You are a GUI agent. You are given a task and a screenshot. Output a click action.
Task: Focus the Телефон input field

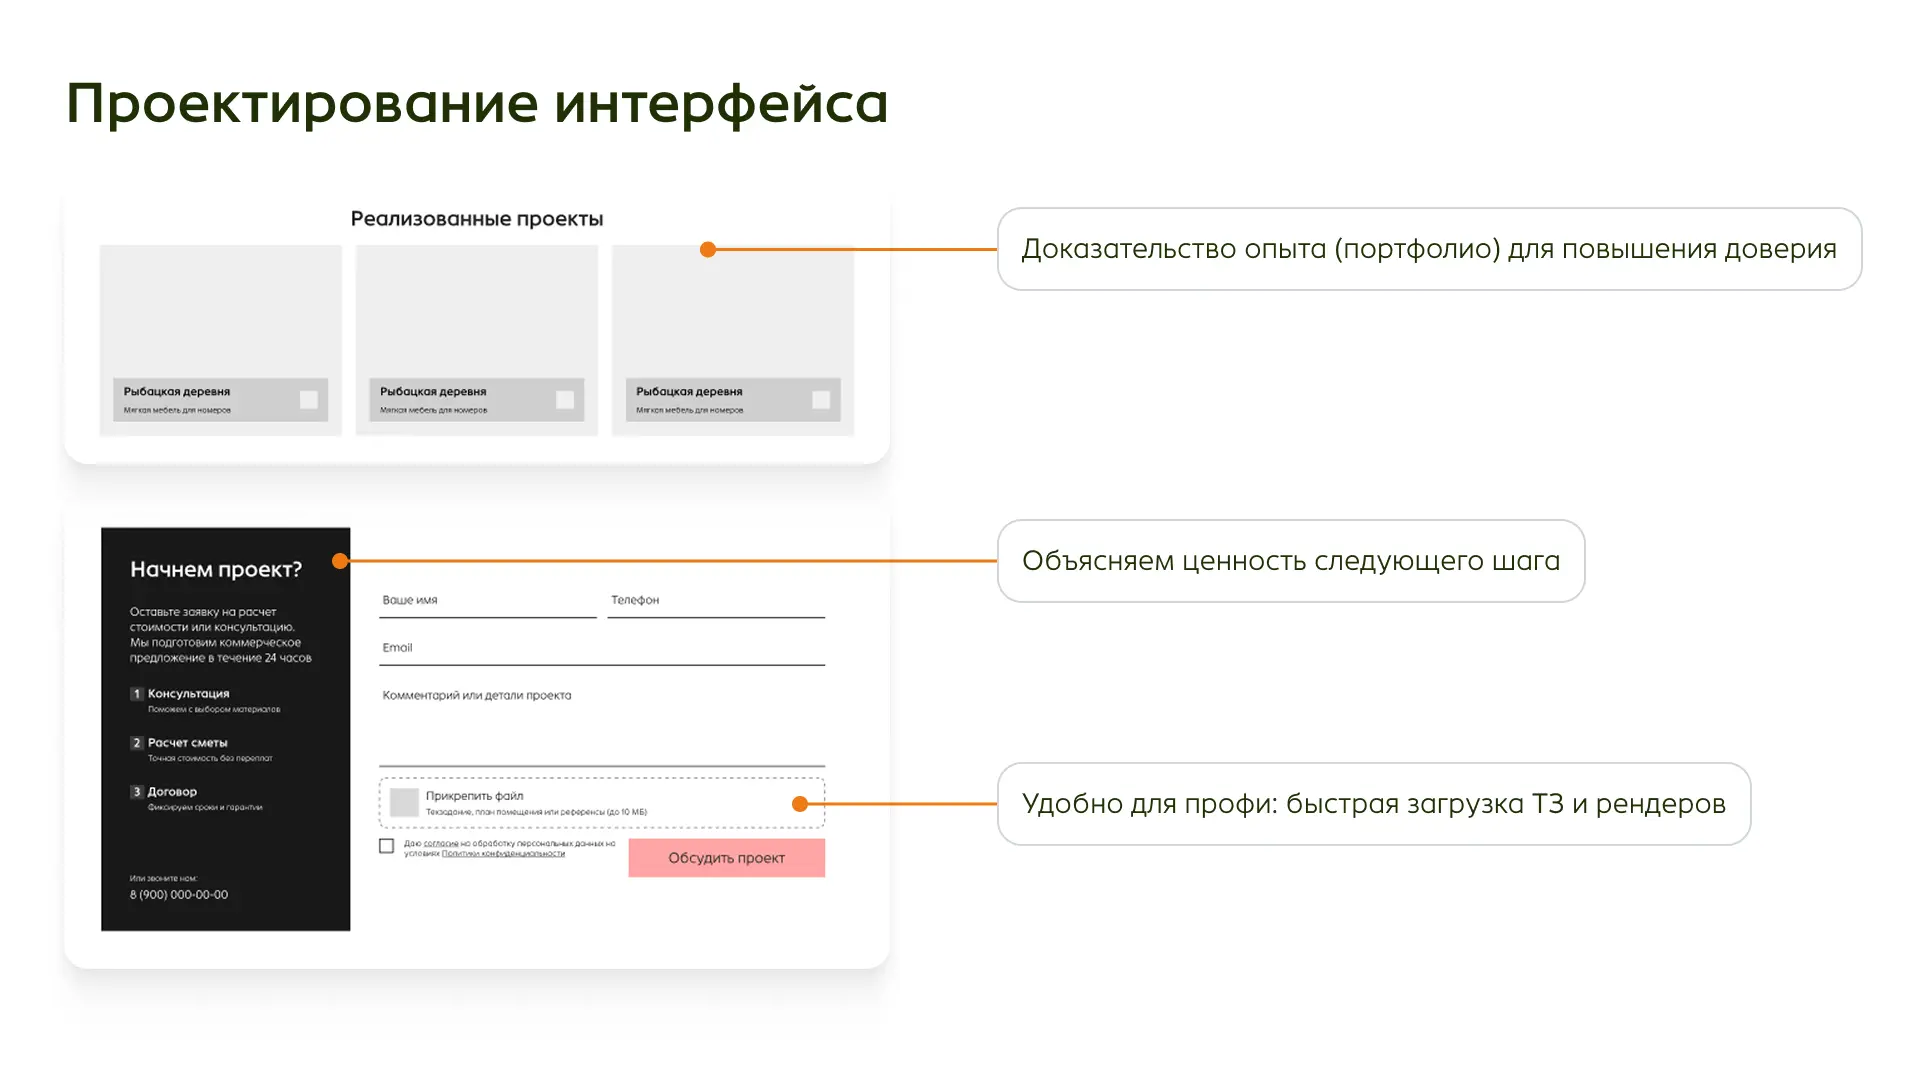click(x=716, y=601)
